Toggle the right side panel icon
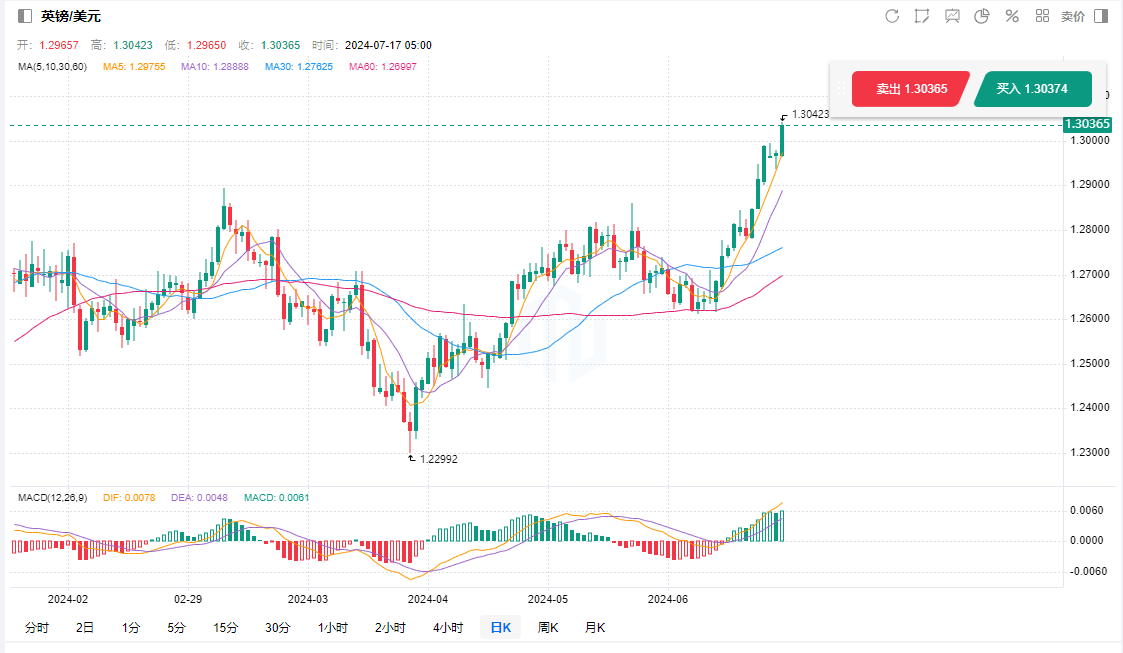 click(1101, 16)
